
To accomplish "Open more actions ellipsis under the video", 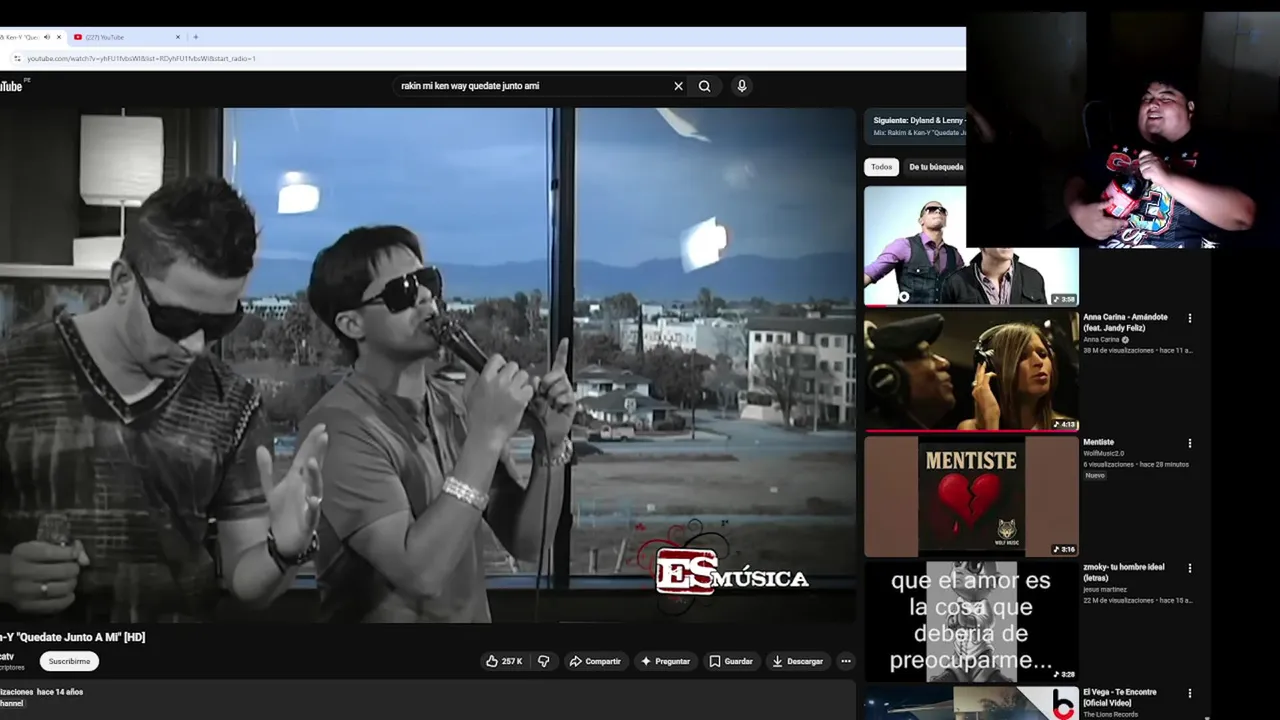I will pos(846,661).
